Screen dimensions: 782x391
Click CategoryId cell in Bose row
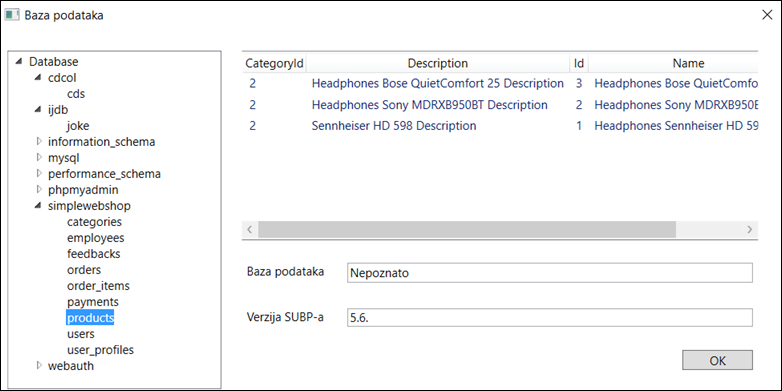(x=253, y=83)
